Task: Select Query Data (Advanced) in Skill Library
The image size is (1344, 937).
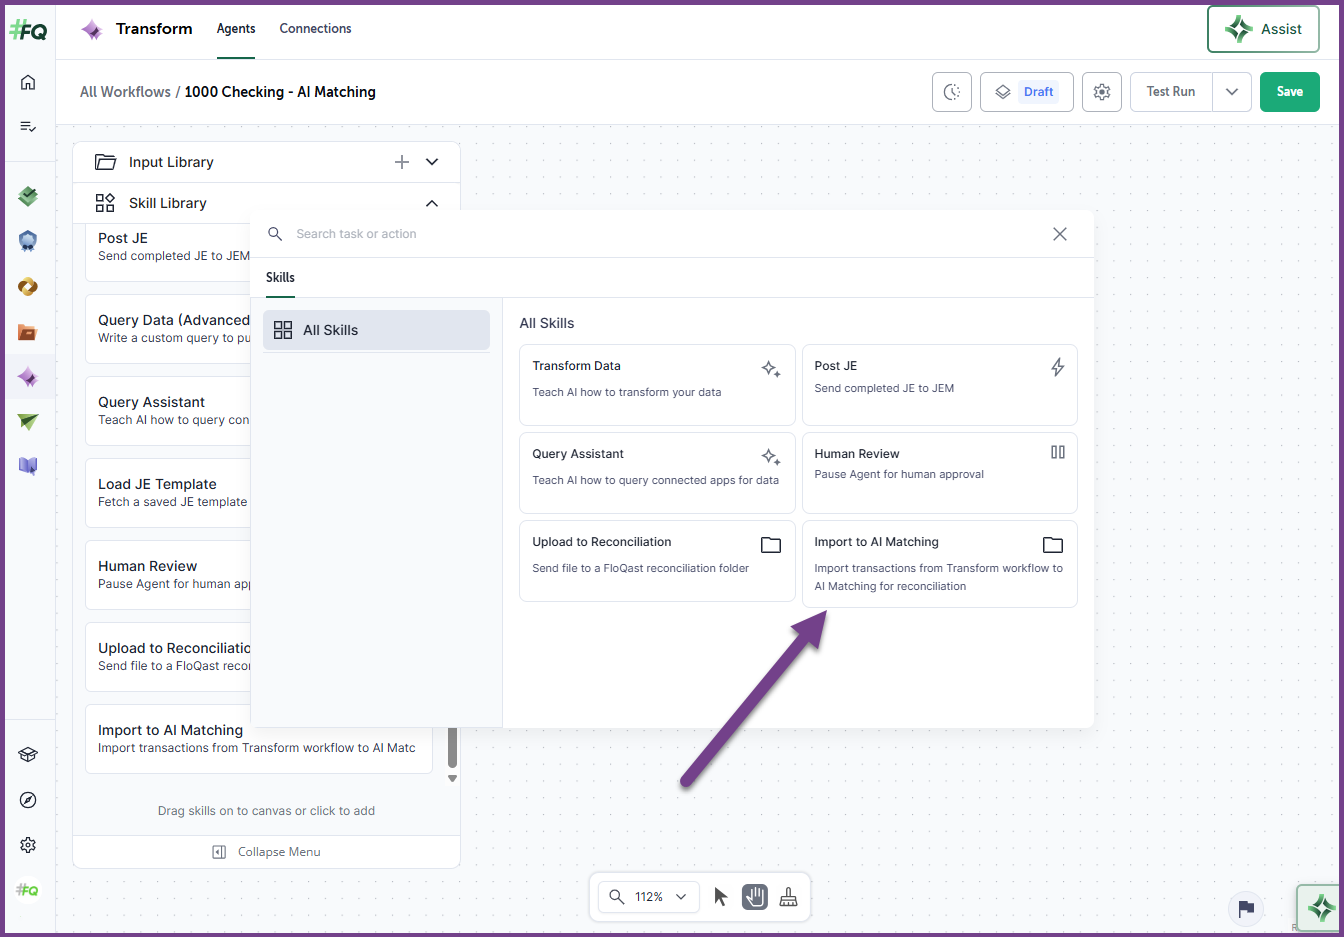Action: (168, 329)
